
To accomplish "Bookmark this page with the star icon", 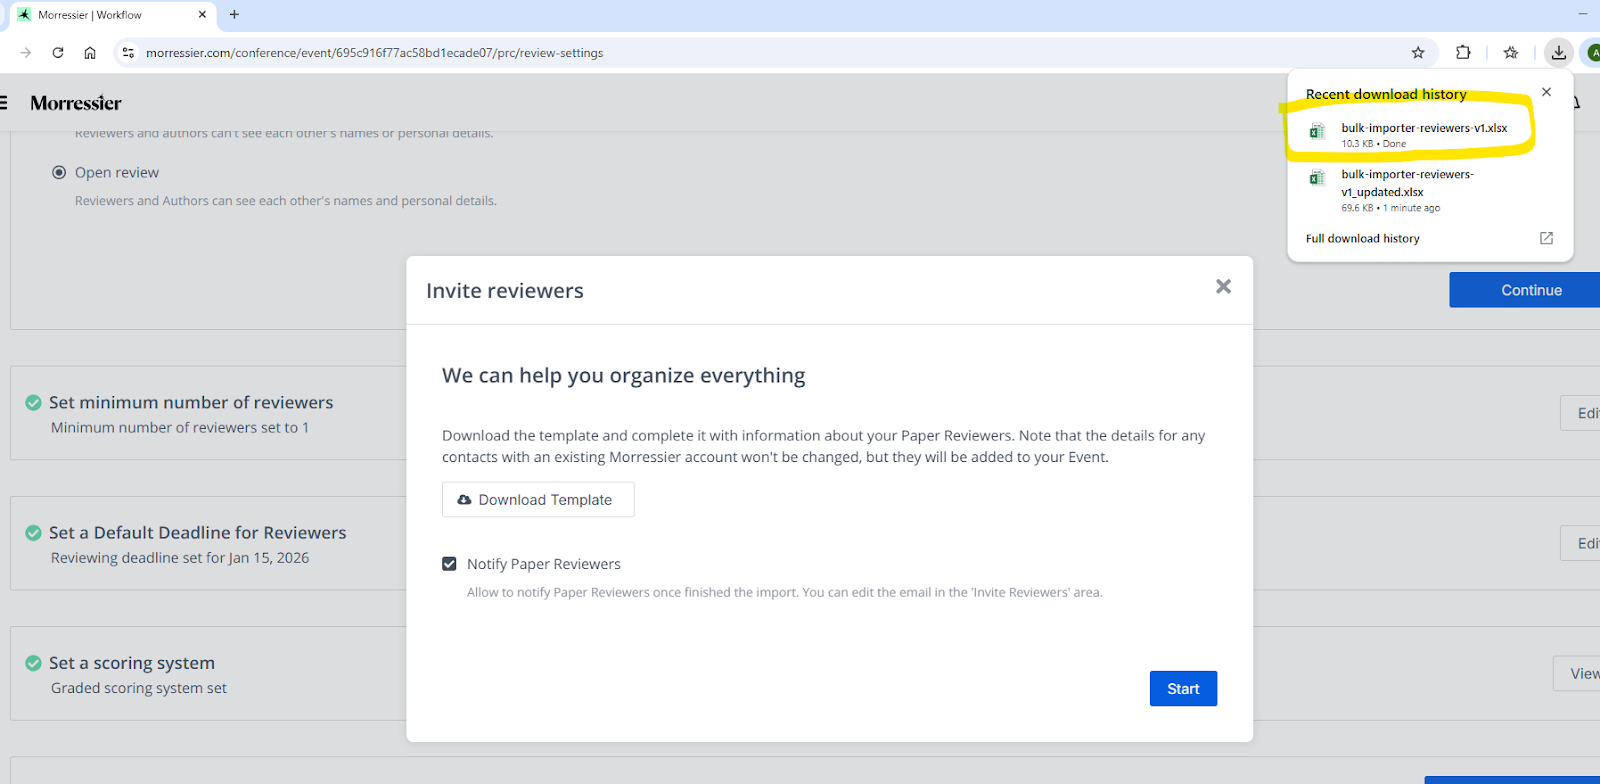I will 1417,53.
